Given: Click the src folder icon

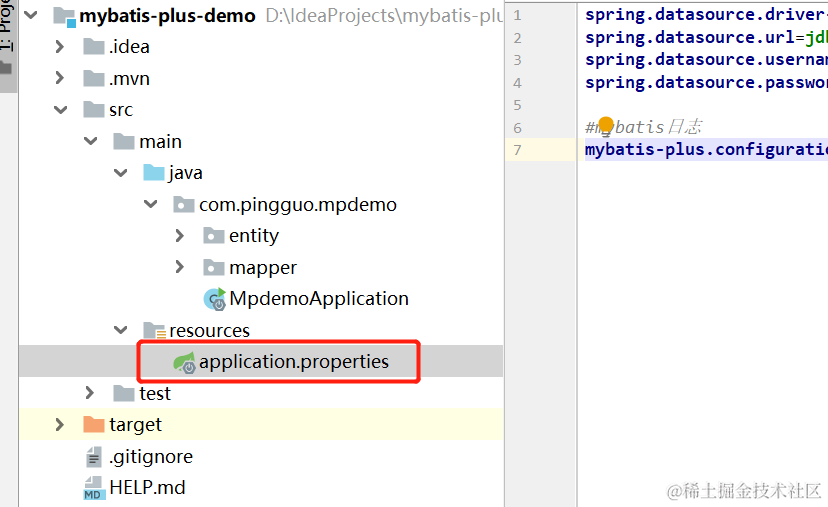Looking at the screenshot, I should tap(94, 109).
